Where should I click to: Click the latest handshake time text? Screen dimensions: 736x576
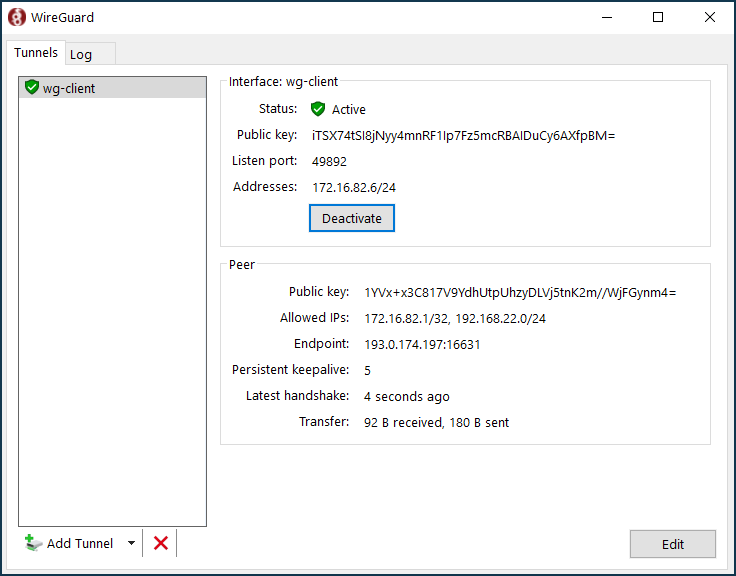(x=406, y=396)
